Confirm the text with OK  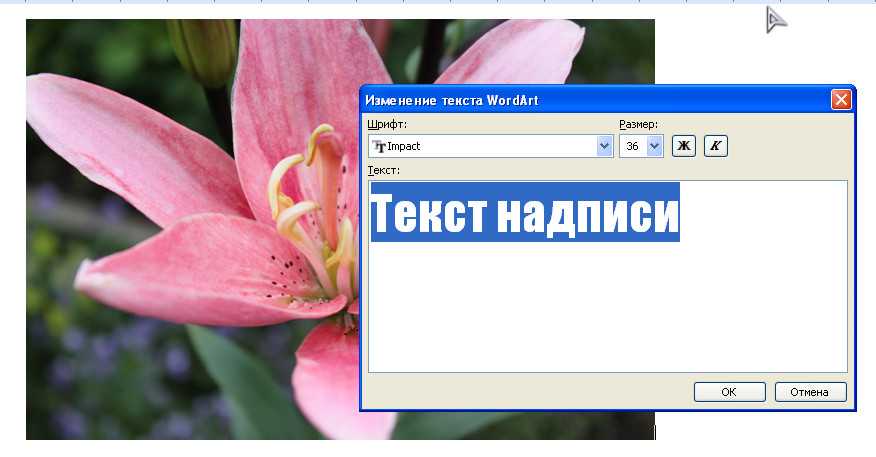coord(729,392)
